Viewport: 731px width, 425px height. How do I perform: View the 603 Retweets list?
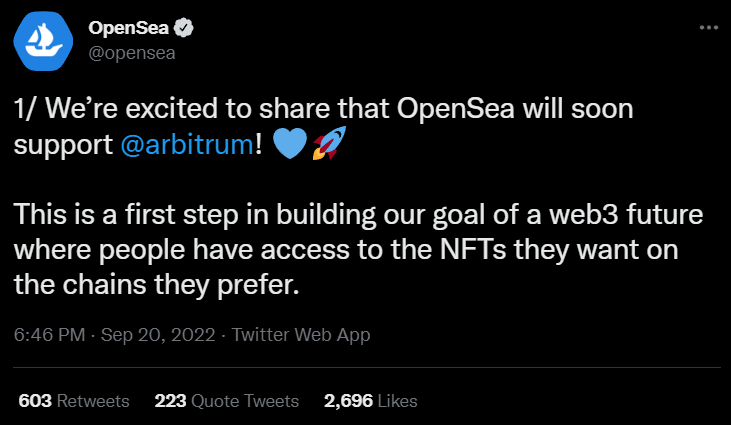(74, 401)
